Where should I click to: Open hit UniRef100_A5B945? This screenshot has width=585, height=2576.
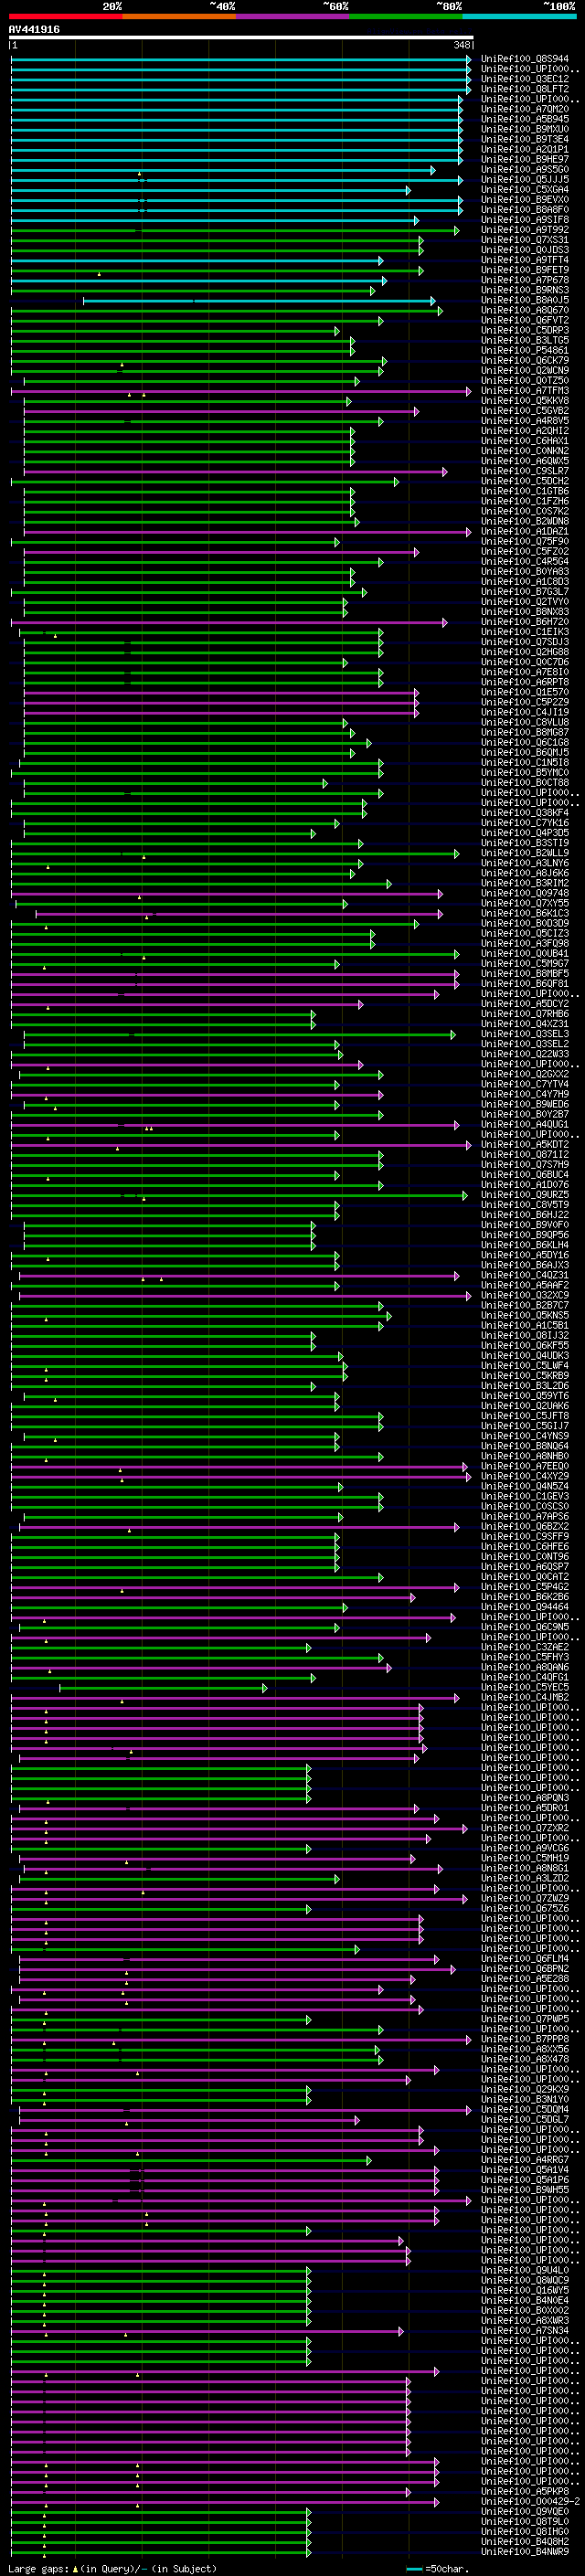tap(525, 119)
